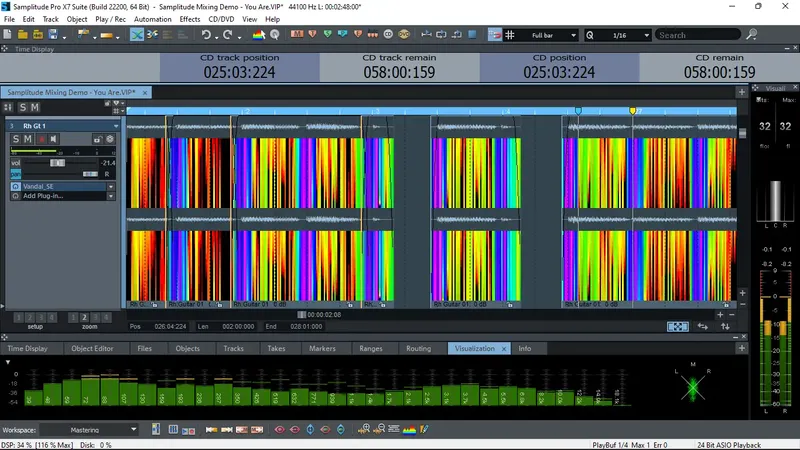Viewport: 800px width, 450px height.
Task: Solo the Rh Gt 1 track
Action: (x=16, y=139)
